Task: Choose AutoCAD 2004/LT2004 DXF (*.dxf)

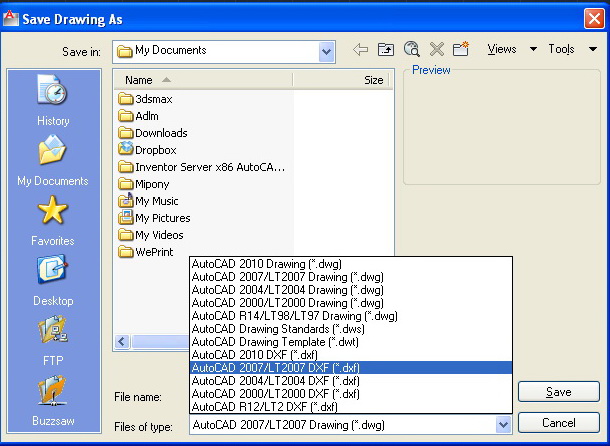Action: pyautogui.click(x=351, y=381)
